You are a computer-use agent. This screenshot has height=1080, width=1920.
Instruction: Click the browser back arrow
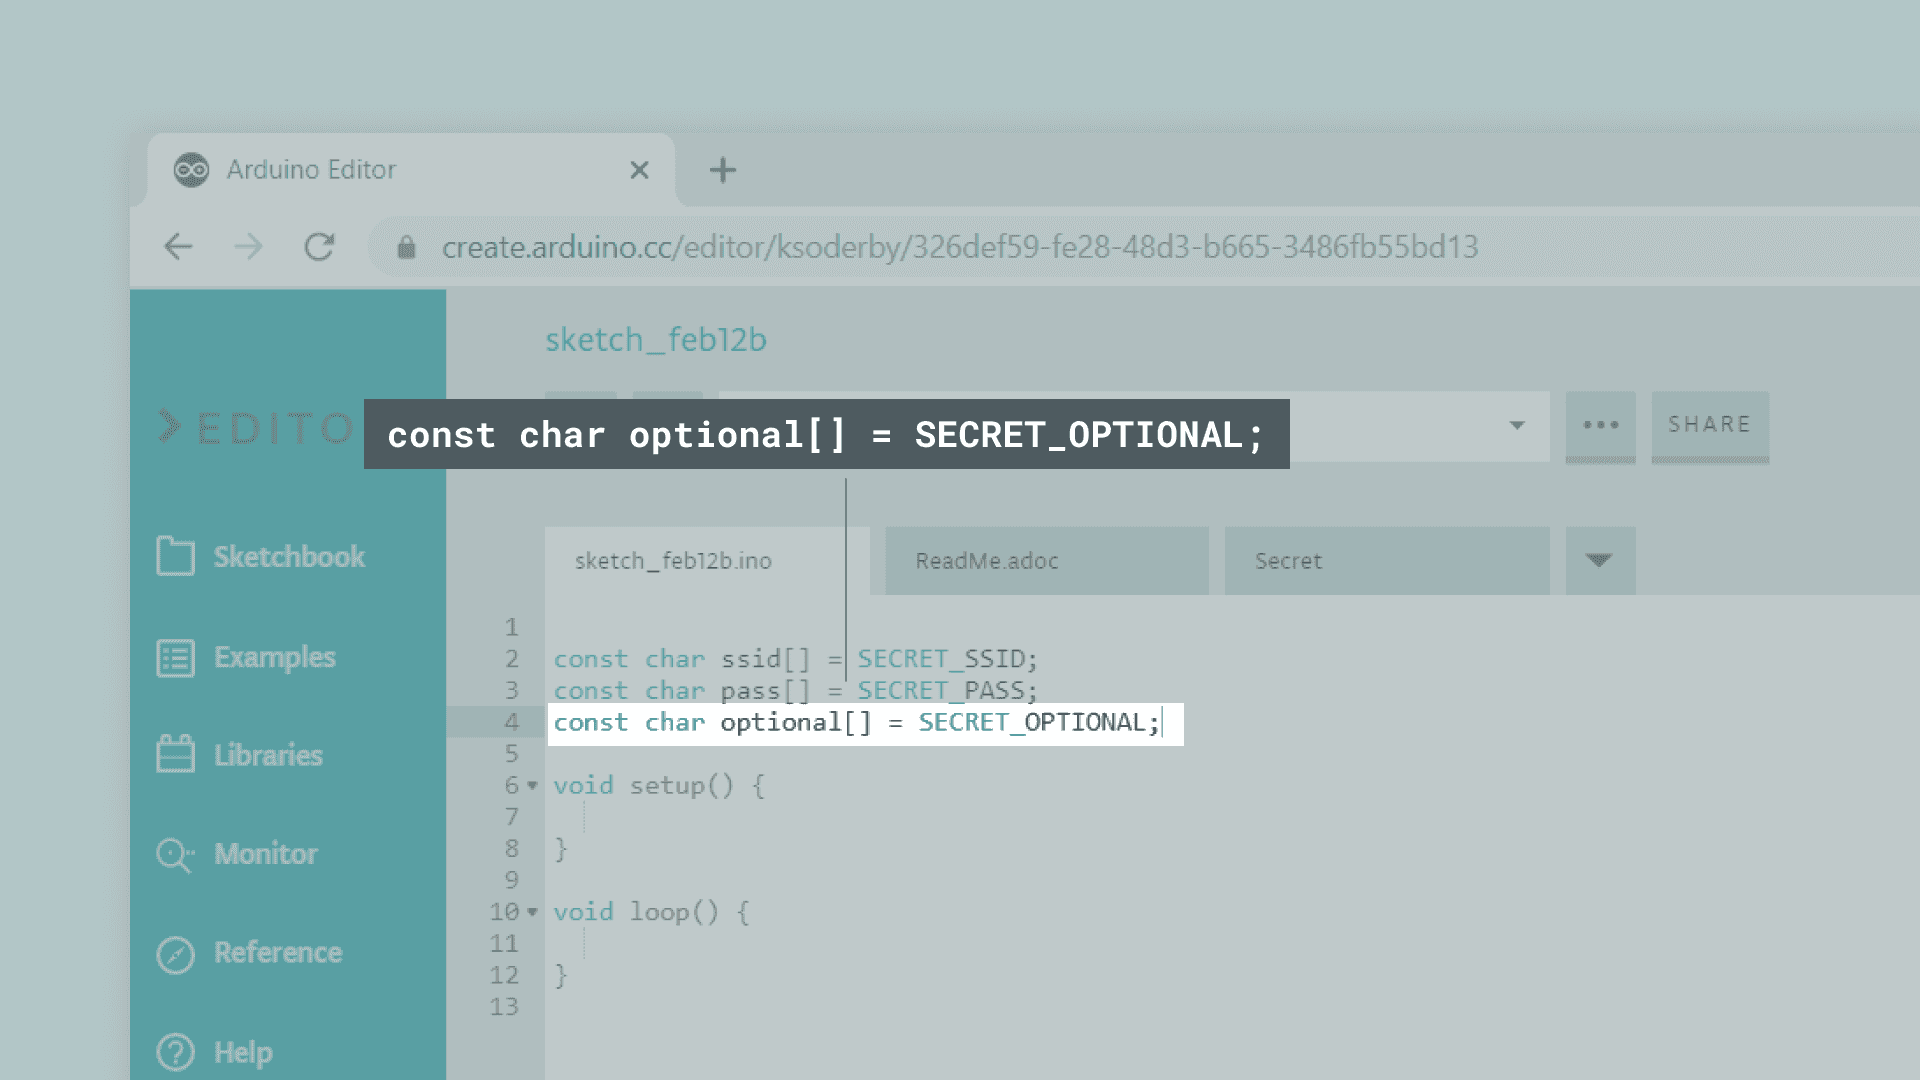[x=179, y=247]
